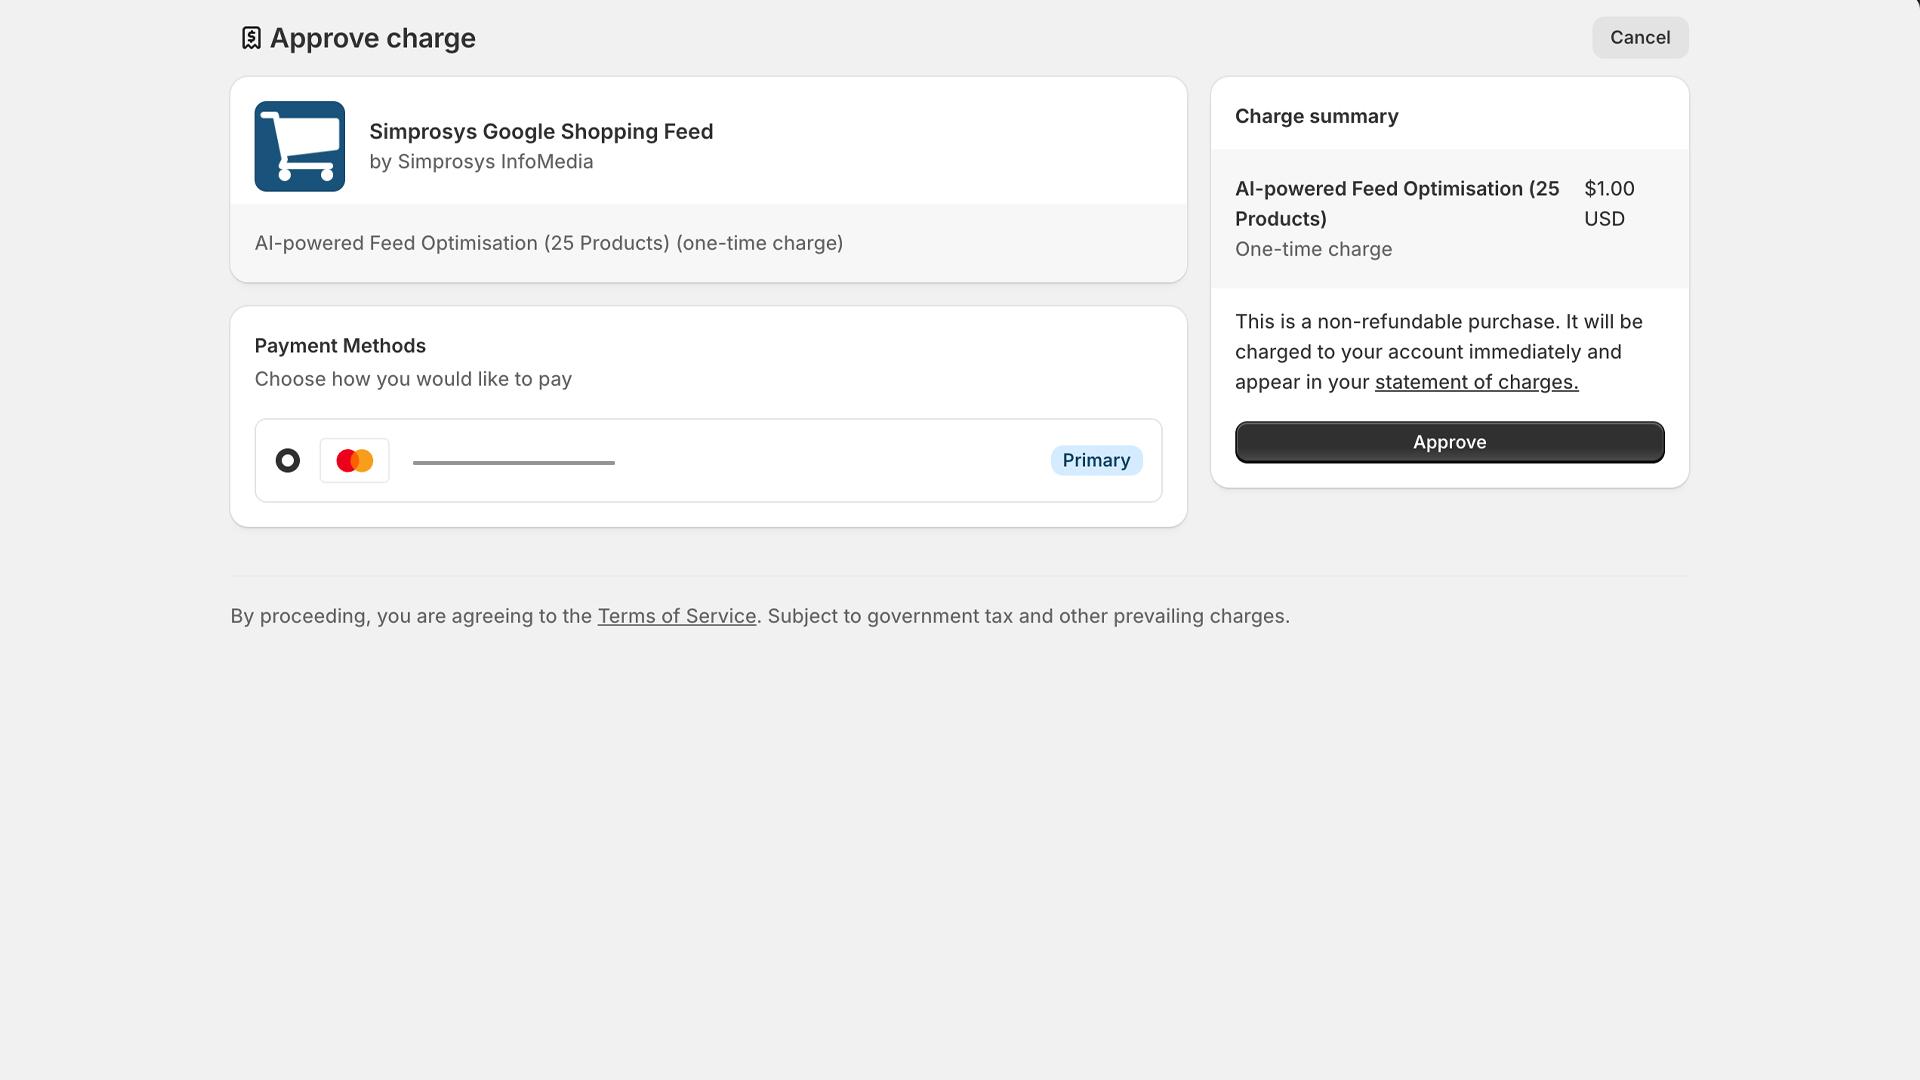The width and height of the screenshot is (1920, 1080).
Task: Click the Mastercard brand icon
Action: pos(354,460)
